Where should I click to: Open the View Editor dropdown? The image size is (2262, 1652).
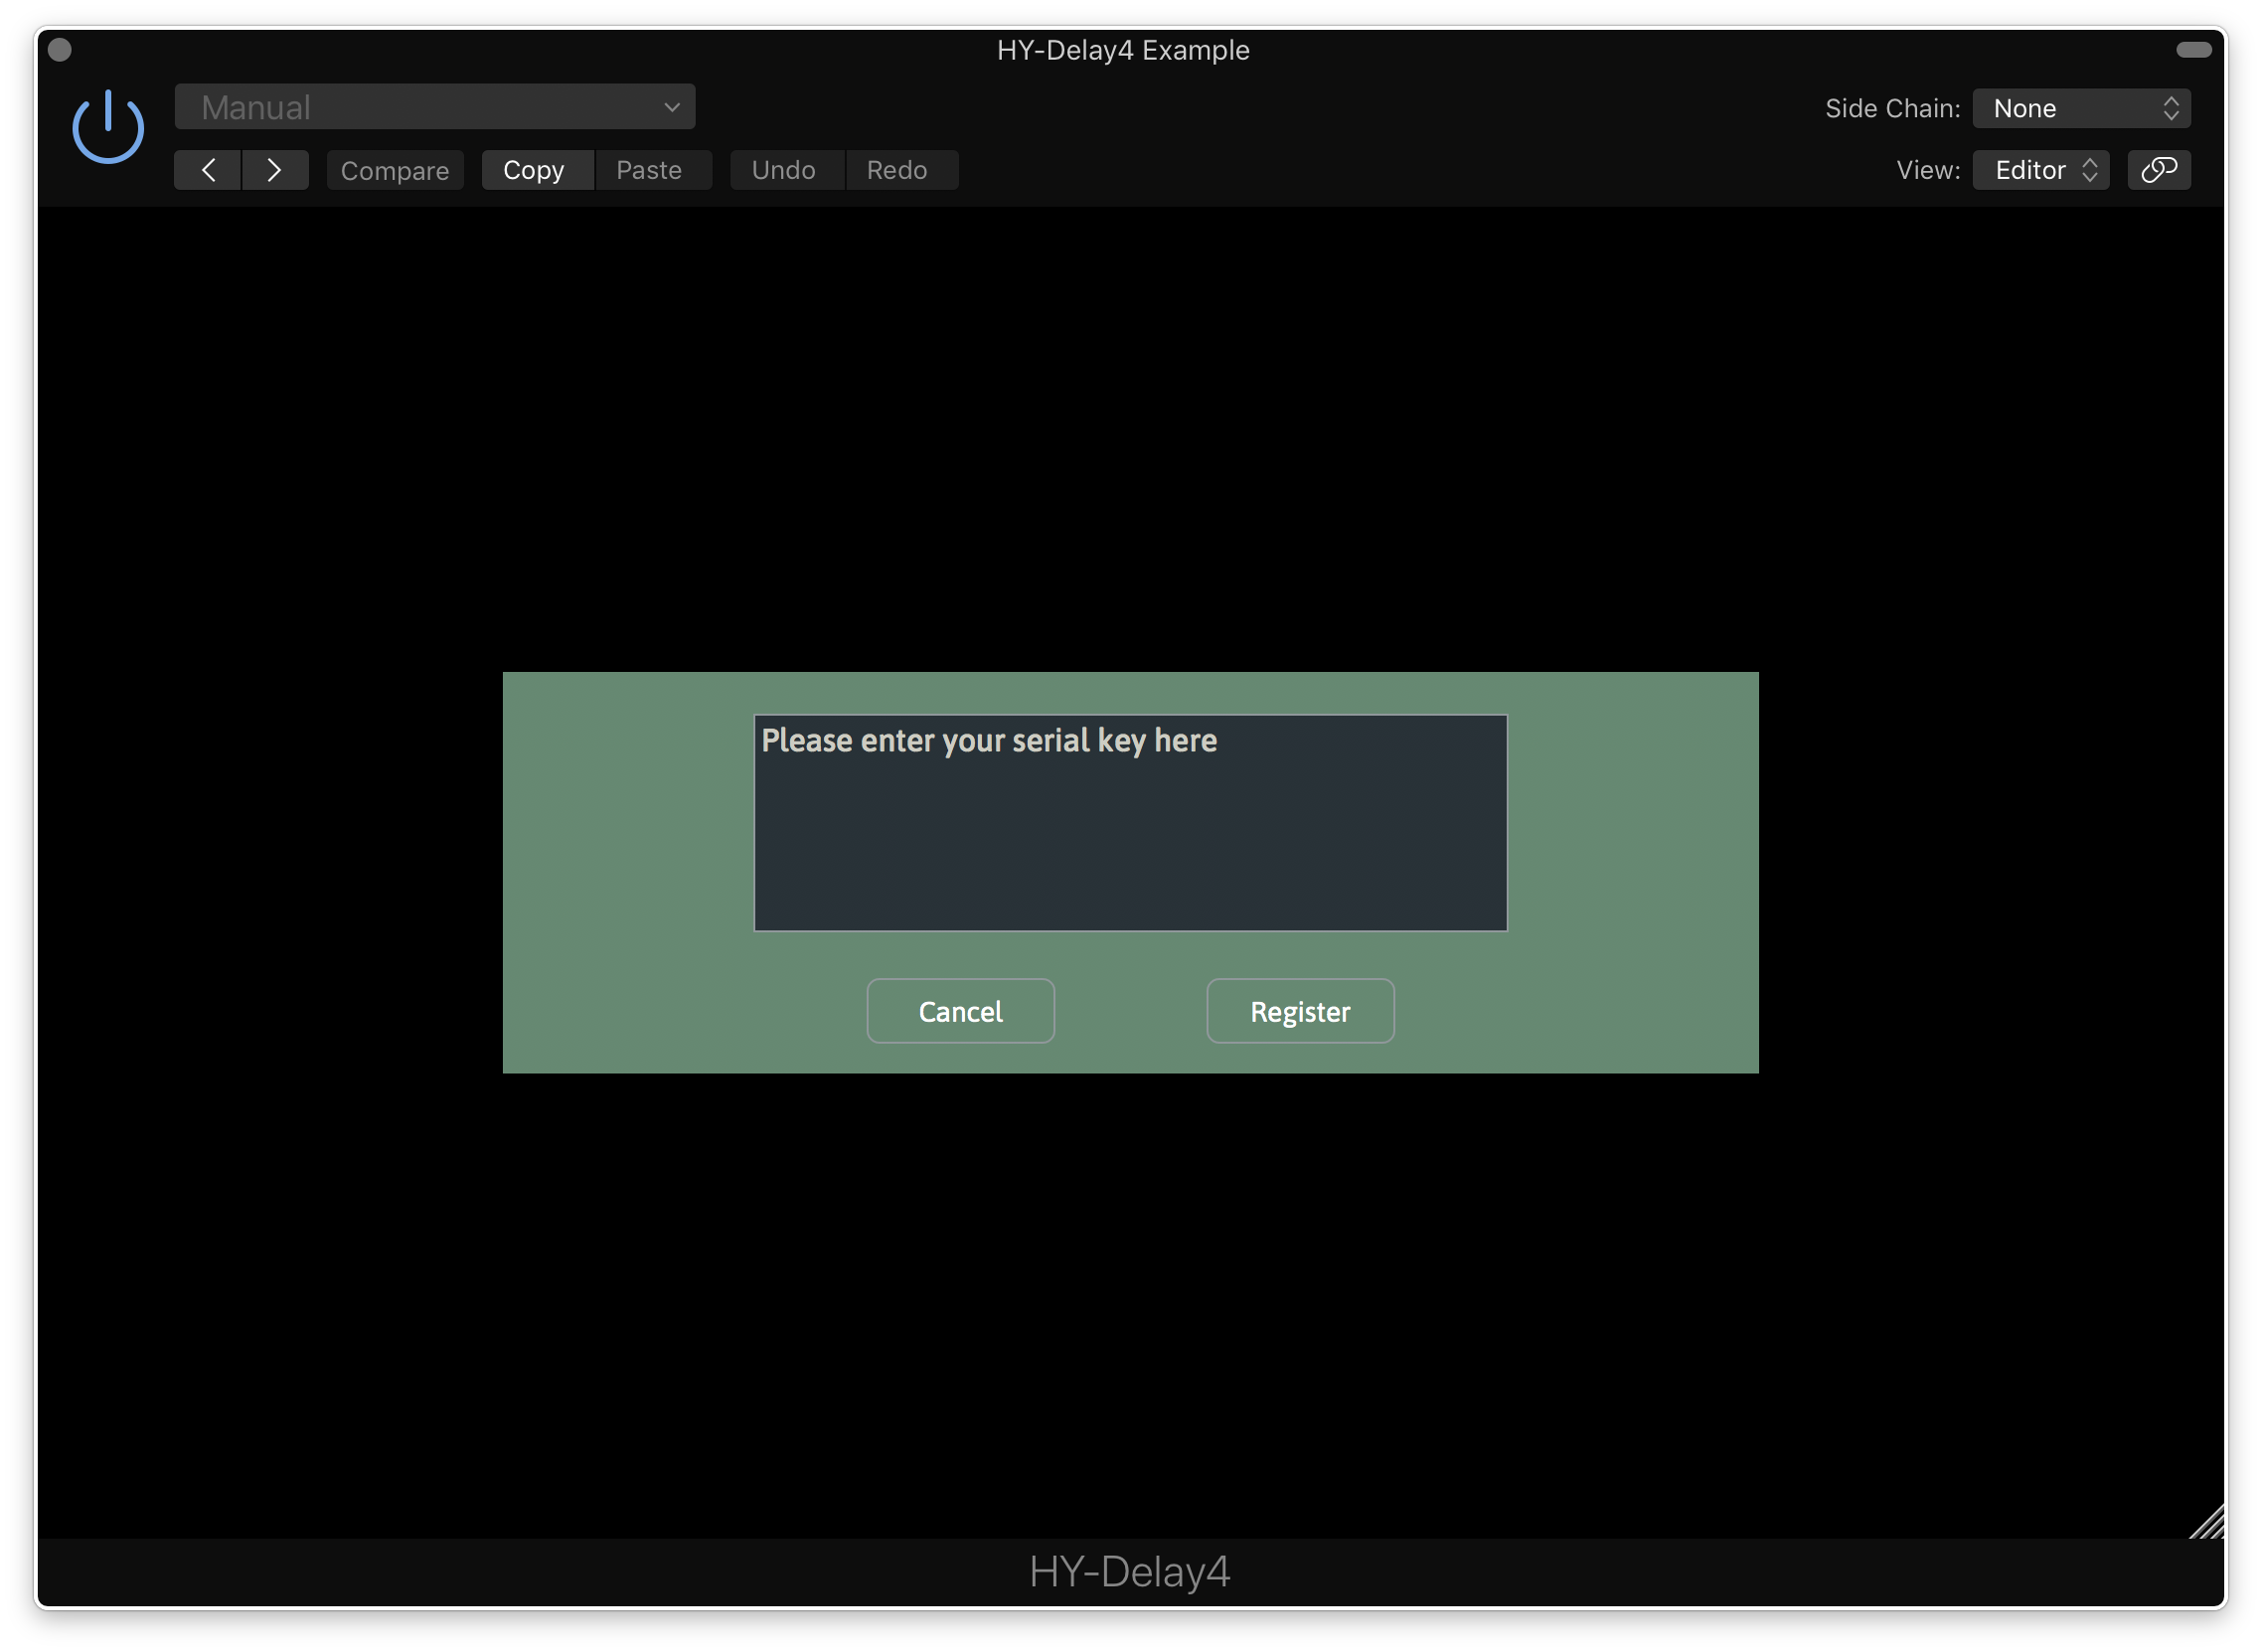[2040, 170]
